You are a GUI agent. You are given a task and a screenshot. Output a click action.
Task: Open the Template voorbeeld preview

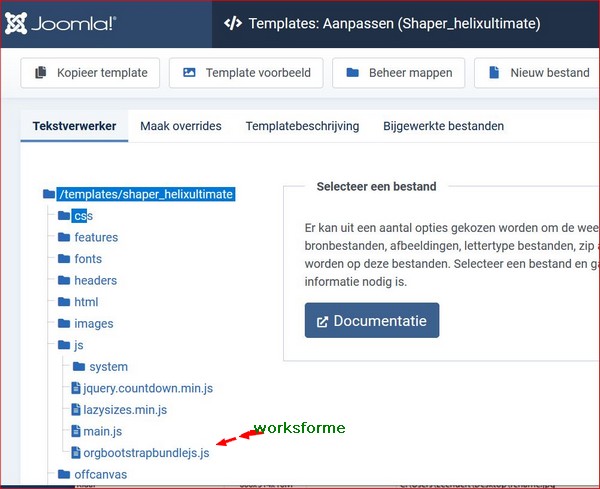(247, 73)
